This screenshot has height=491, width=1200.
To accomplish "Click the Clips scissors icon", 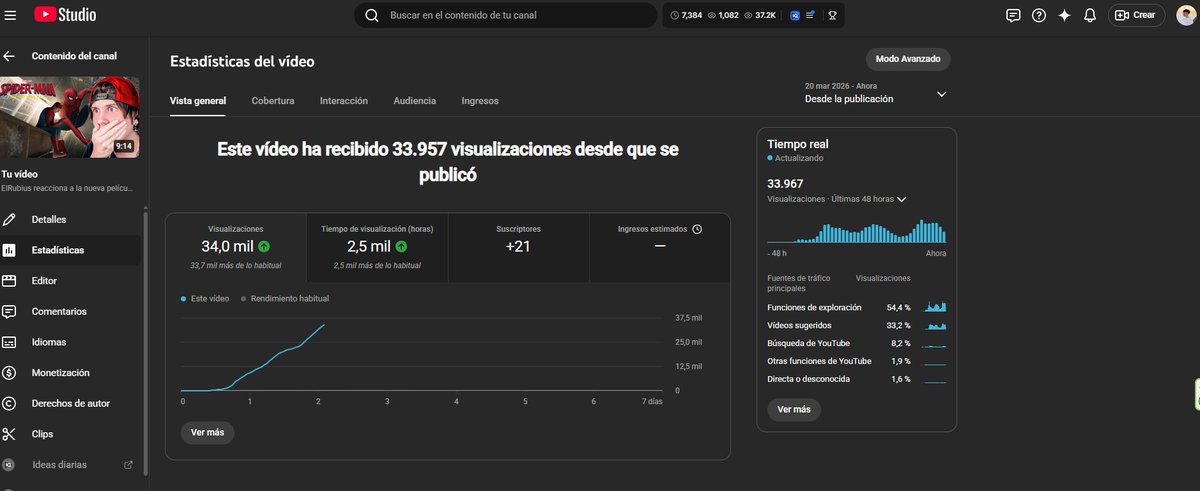I will coord(10,434).
